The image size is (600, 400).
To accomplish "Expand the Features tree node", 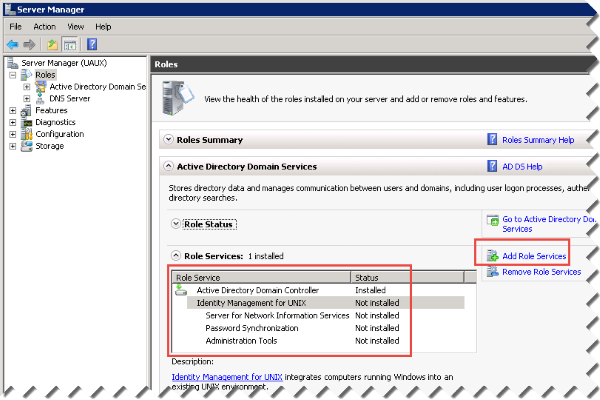I will (13, 110).
